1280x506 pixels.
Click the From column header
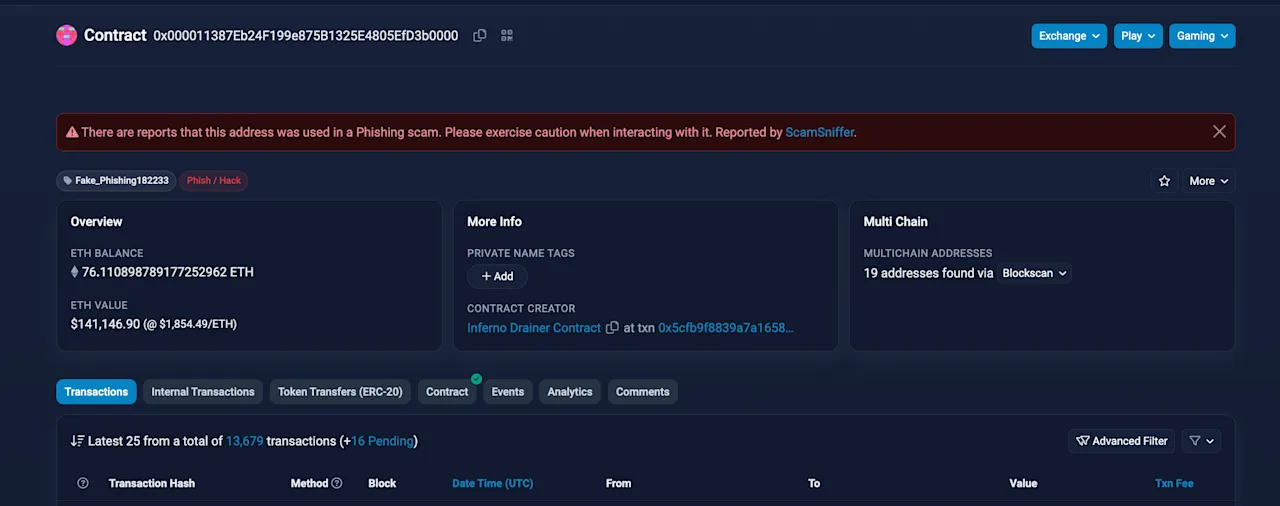[618, 483]
